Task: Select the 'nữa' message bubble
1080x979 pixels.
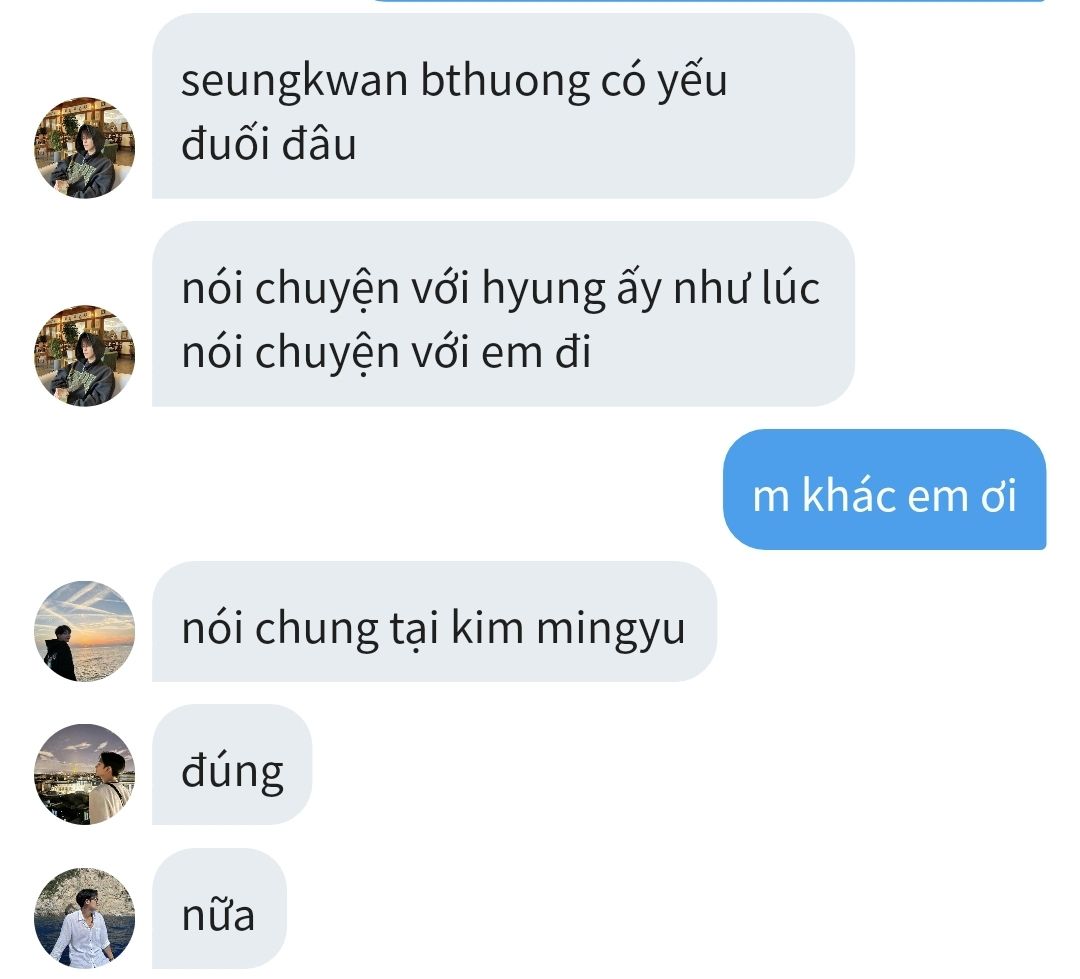Action: (x=219, y=909)
